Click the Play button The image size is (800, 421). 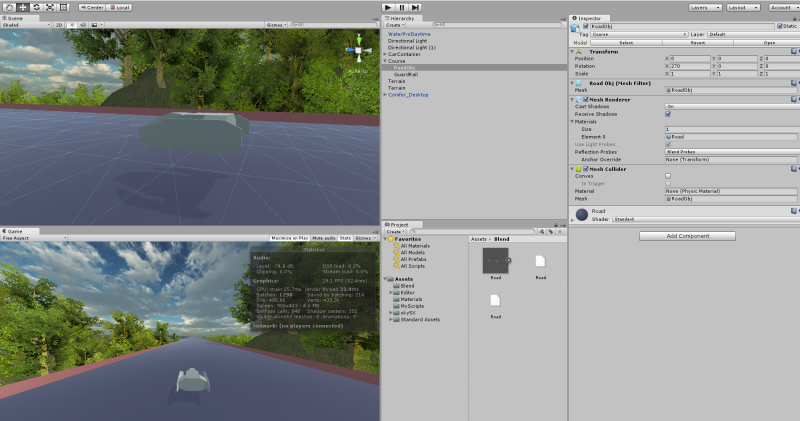388,7
